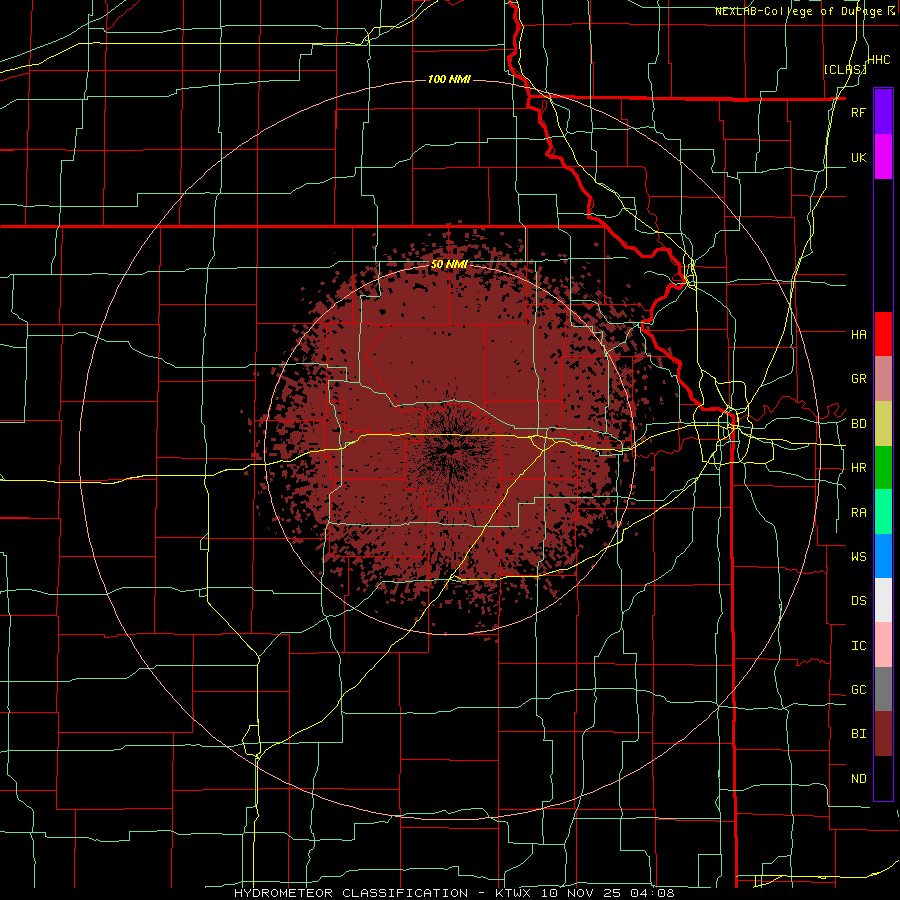Click the HR legend label
This screenshot has height=900, width=900.
pos(858,468)
